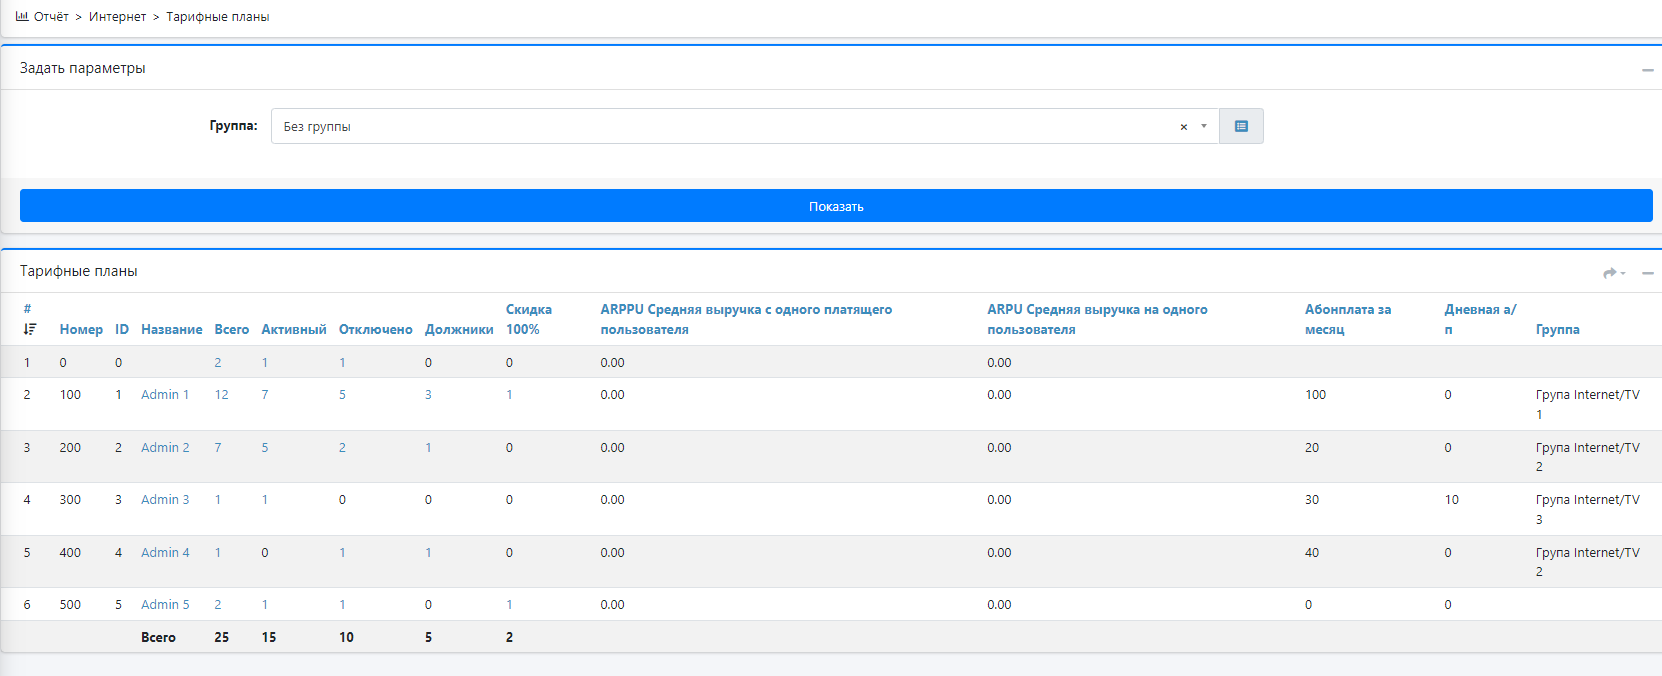1662x676 pixels.
Task: Click the list button next to Группа field
Action: tap(1241, 126)
